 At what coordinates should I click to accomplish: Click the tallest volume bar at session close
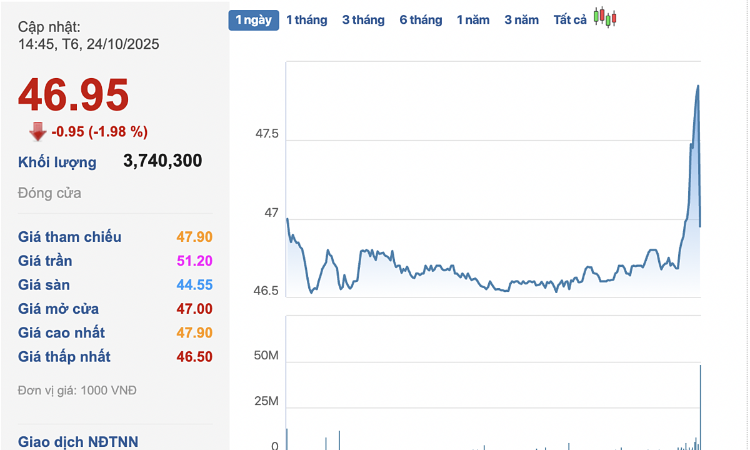[x=700, y=406]
